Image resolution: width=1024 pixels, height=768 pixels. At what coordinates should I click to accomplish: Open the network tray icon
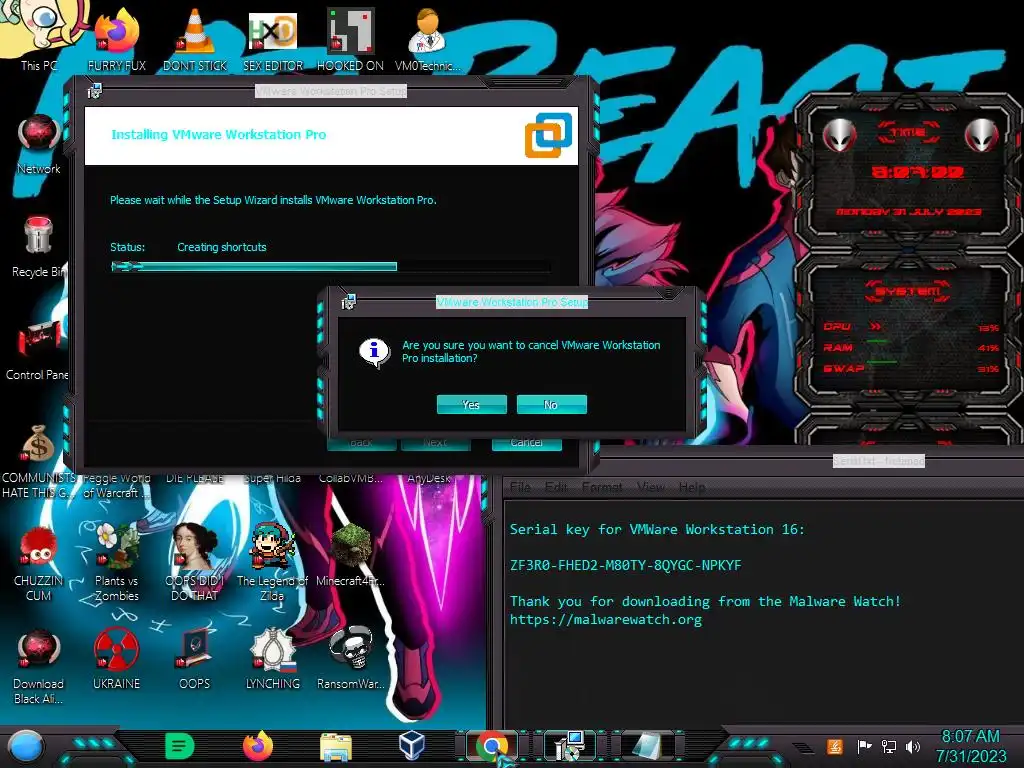click(889, 746)
